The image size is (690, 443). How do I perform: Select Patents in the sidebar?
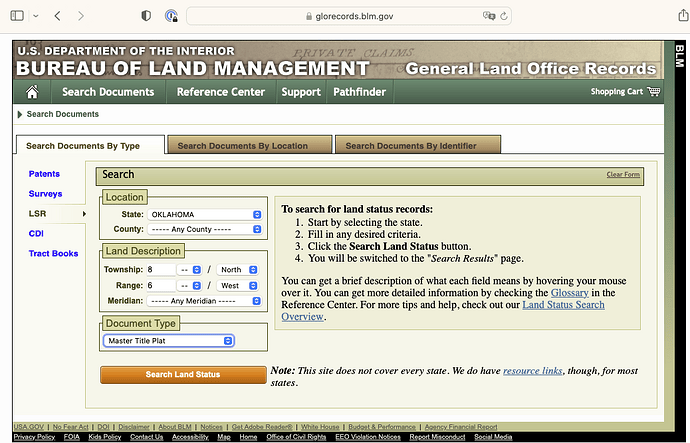44,174
